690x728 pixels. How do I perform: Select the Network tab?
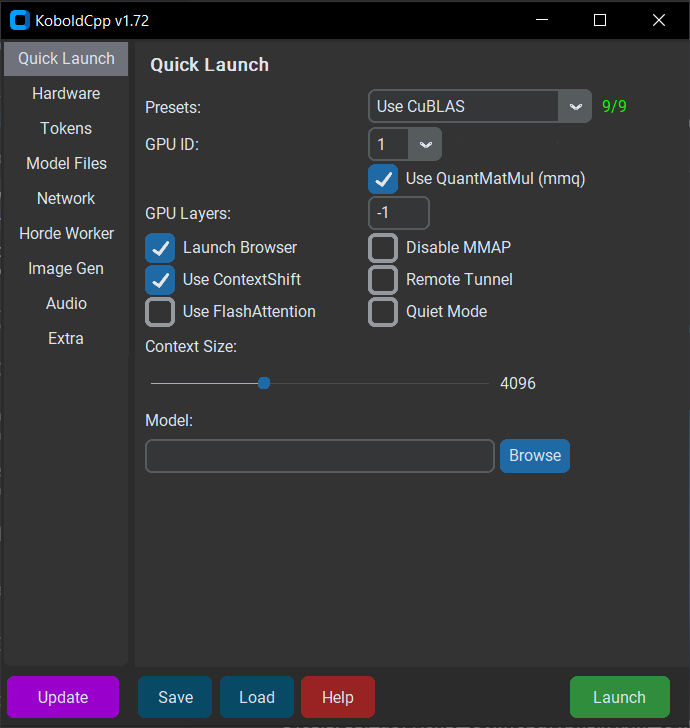66,199
